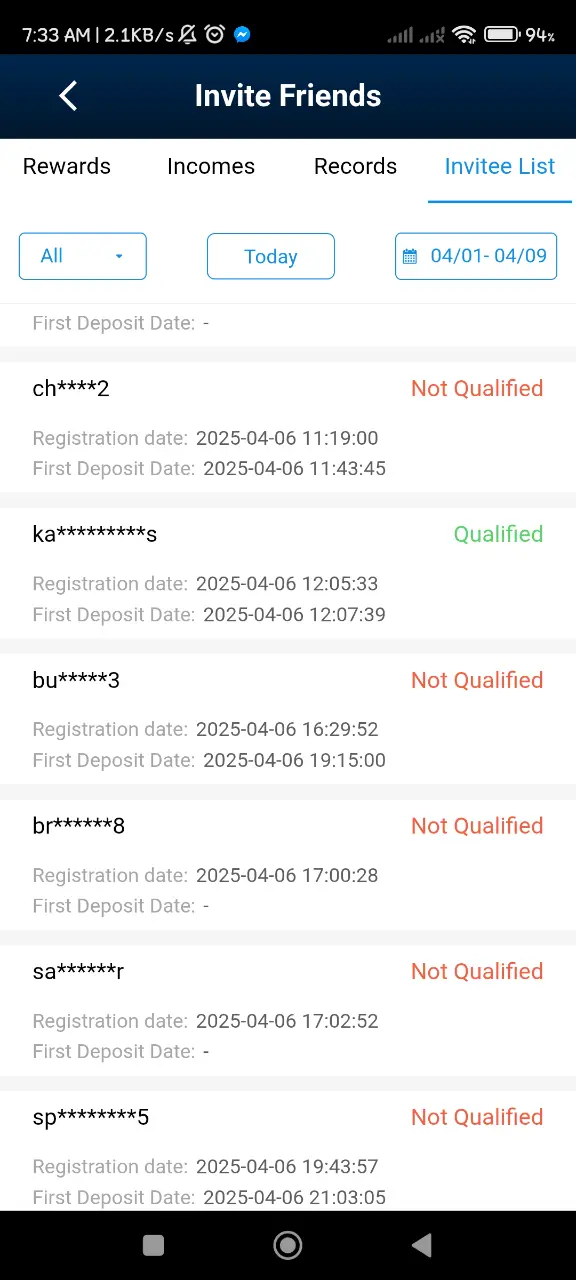Tap the back arrow icon
The width and height of the screenshot is (576, 1280).
[68, 96]
